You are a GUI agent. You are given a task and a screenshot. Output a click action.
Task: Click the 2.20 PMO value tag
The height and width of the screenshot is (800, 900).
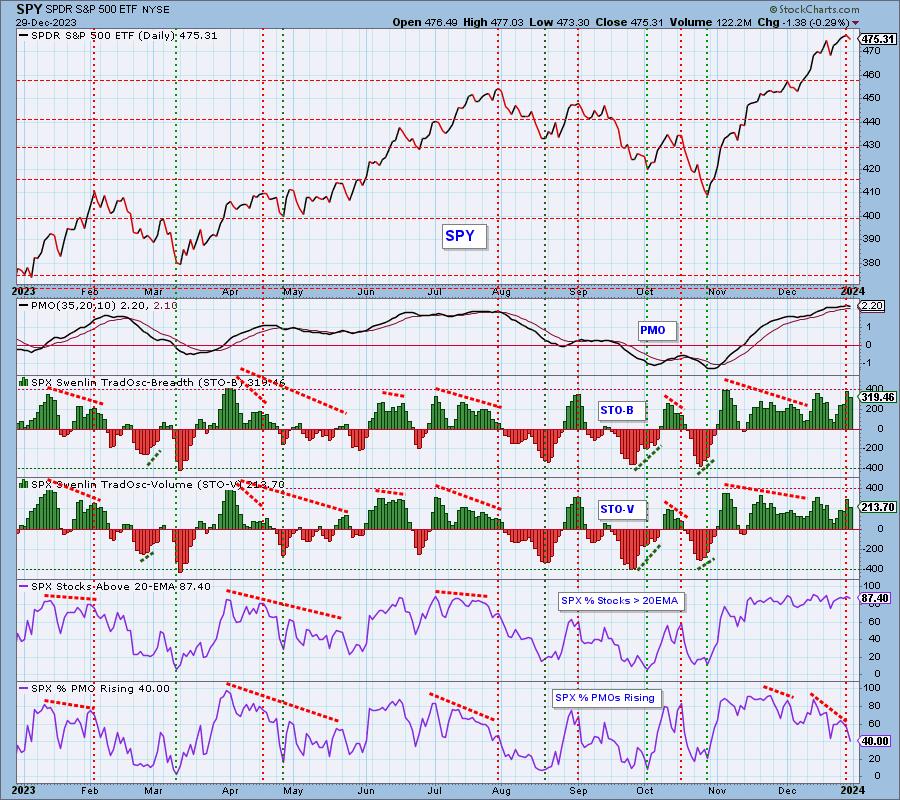872,305
